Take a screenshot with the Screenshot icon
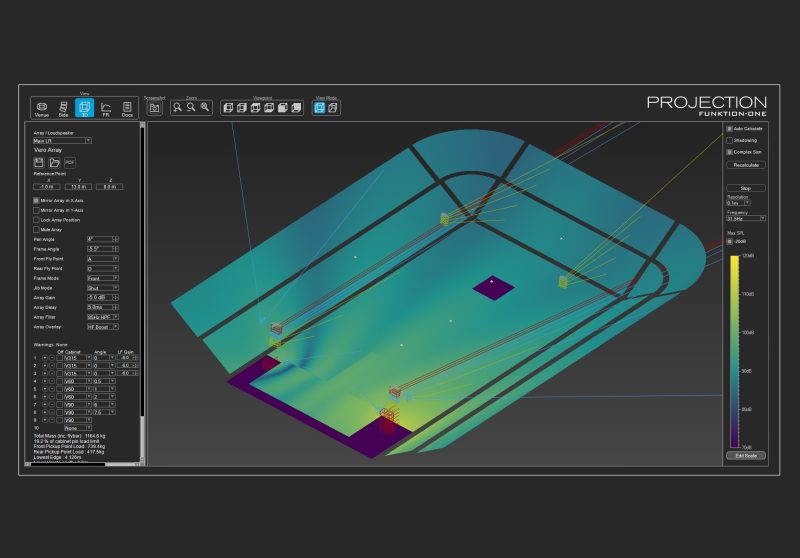Viewport: 800px width, 558px height. [x=155, y=107]
